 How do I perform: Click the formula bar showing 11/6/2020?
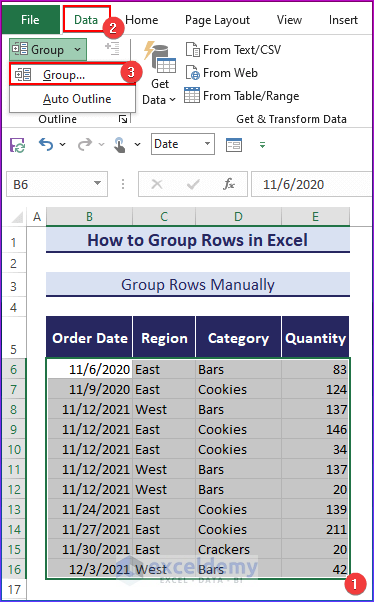click(311, 185)
